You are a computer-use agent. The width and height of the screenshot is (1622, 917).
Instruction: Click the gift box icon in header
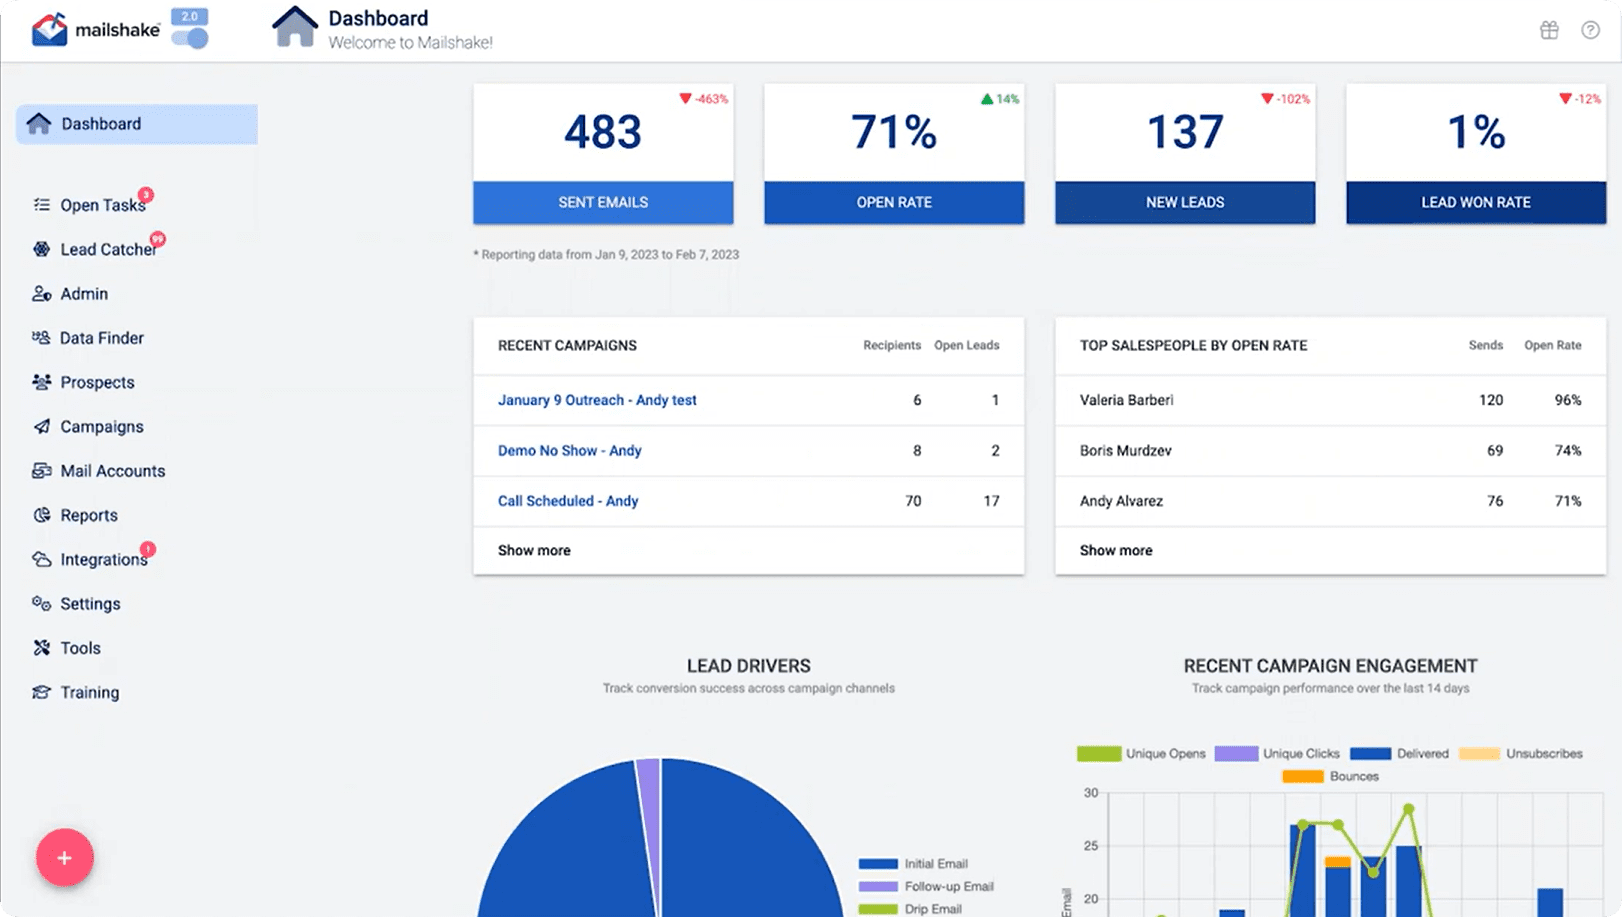(x=1549, y=30)
